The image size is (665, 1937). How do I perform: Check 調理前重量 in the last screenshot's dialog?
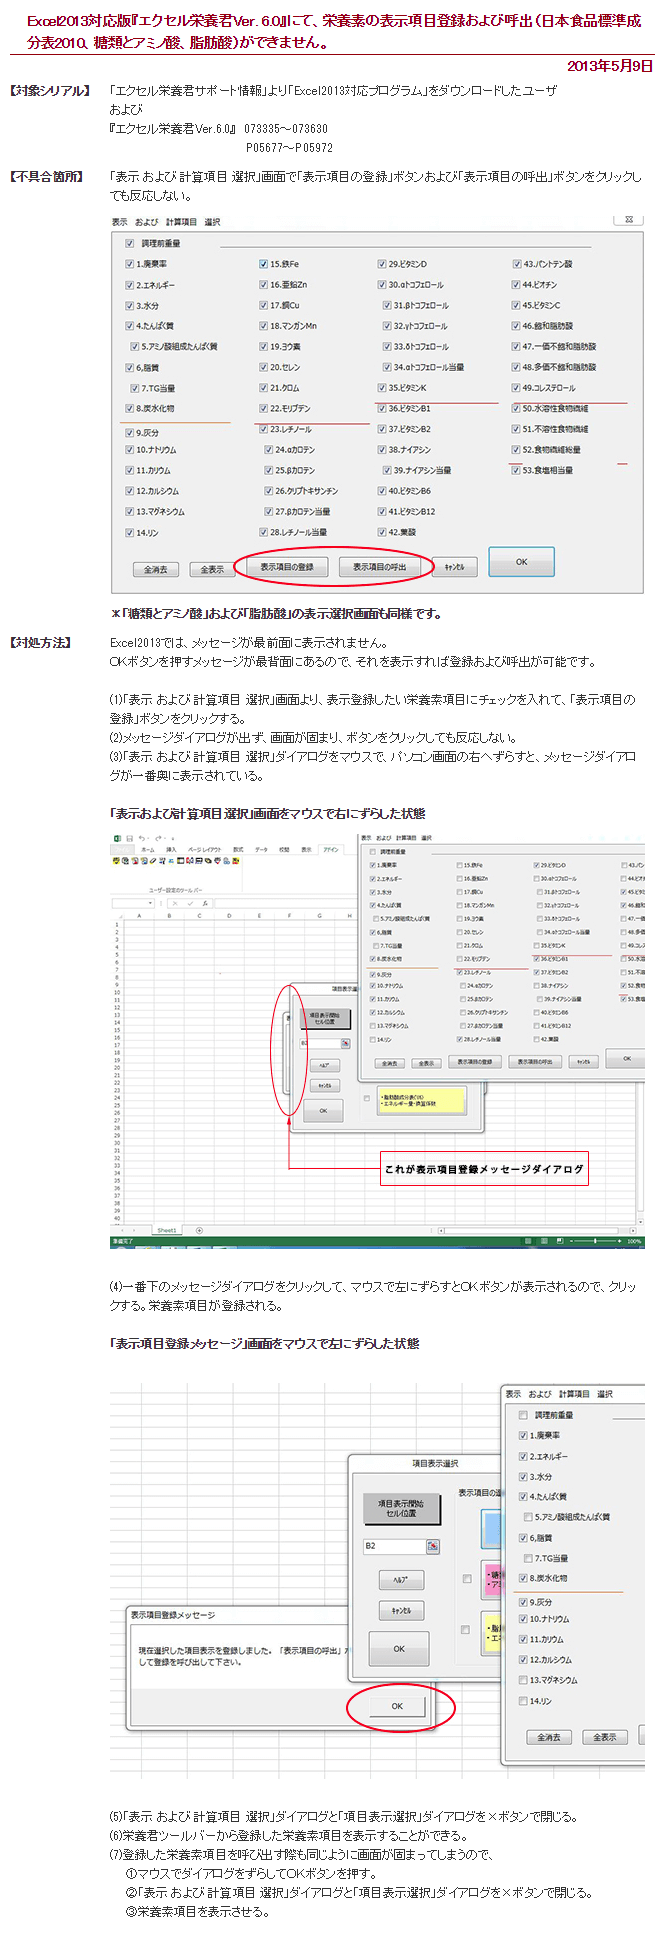[523, 1415]
